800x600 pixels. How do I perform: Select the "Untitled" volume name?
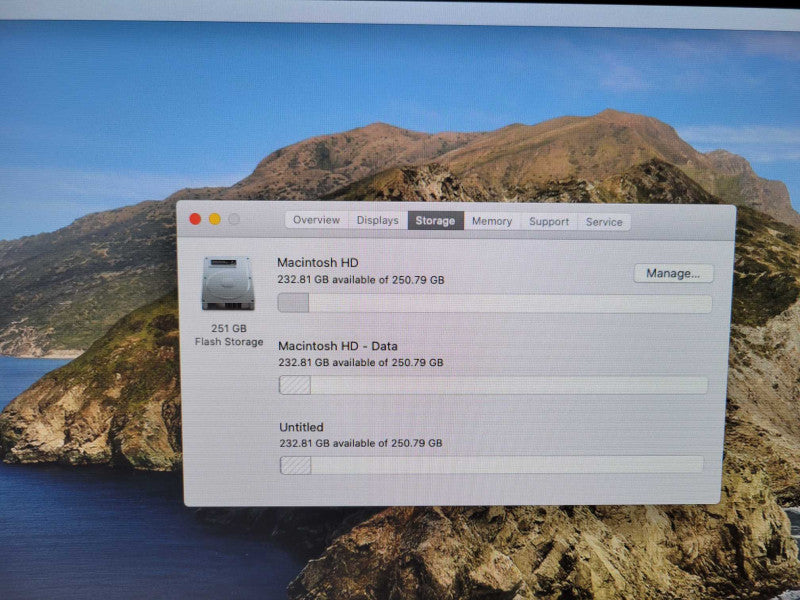pyautogui.click(x=302, y=427)
